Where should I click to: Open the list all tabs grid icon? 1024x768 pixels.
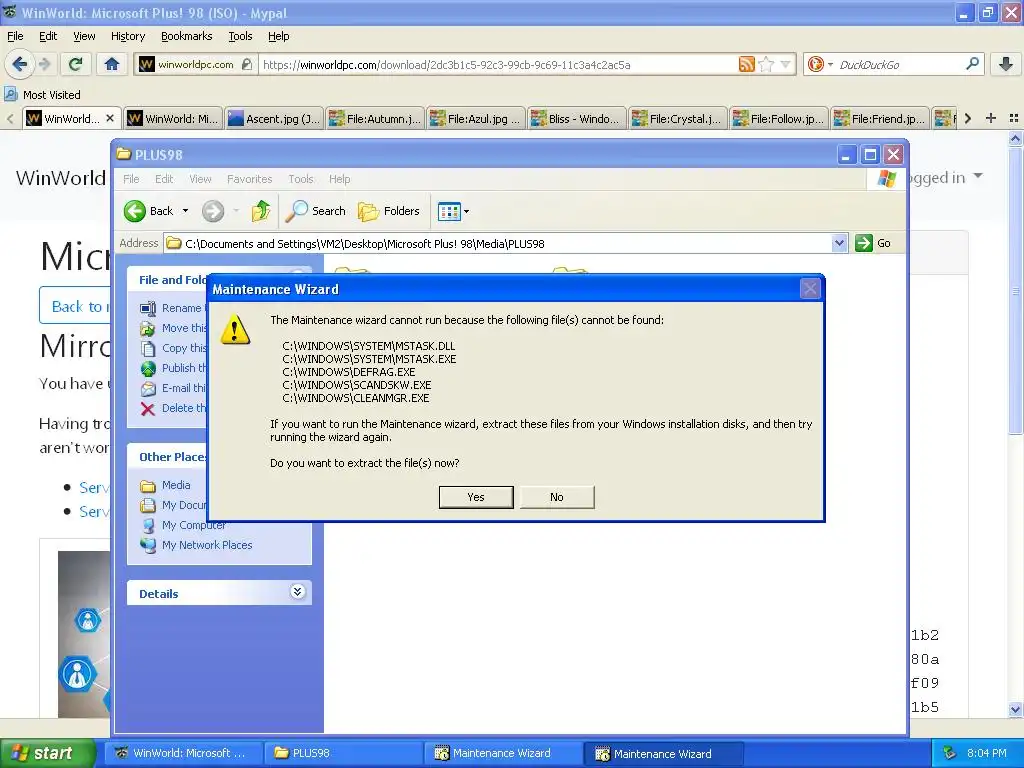1014,118
